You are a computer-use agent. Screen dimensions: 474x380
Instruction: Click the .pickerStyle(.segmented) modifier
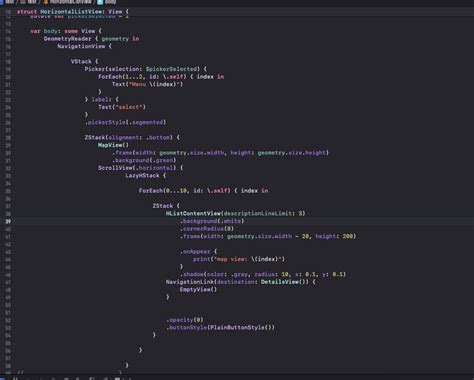[x=125, y=122]
